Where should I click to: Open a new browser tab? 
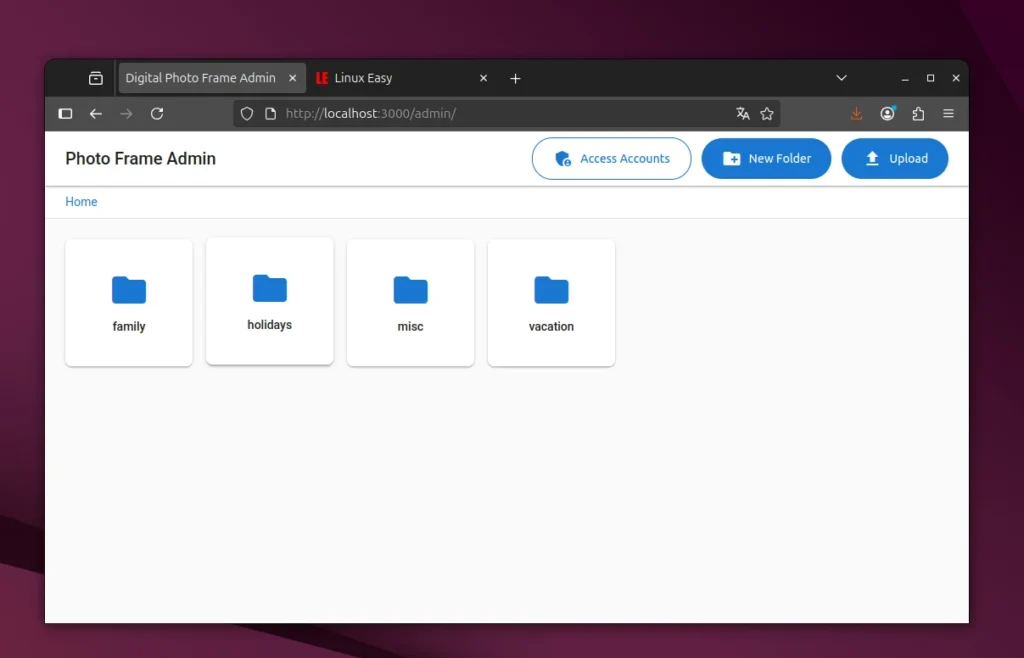click(515, 78)
